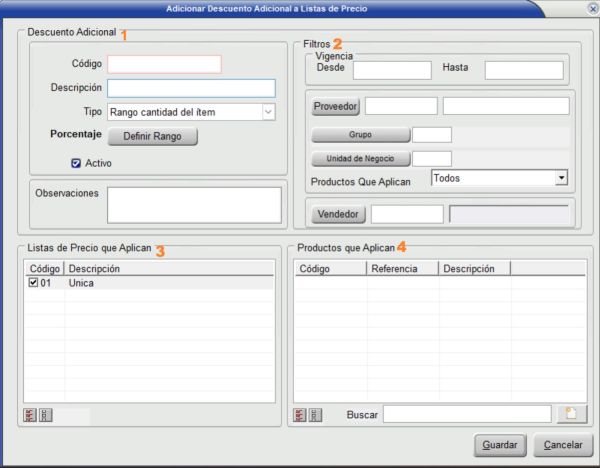Focus the Código input field

163,64
